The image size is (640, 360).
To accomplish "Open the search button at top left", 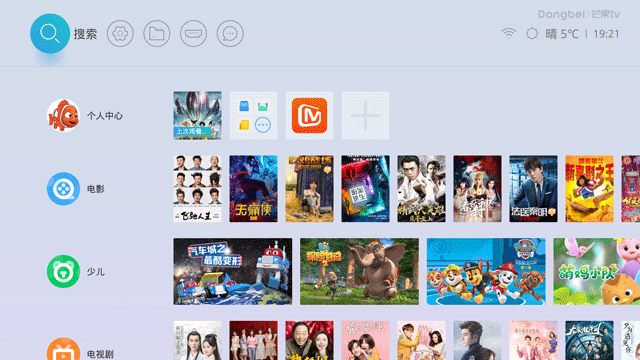I will (50, 33).
